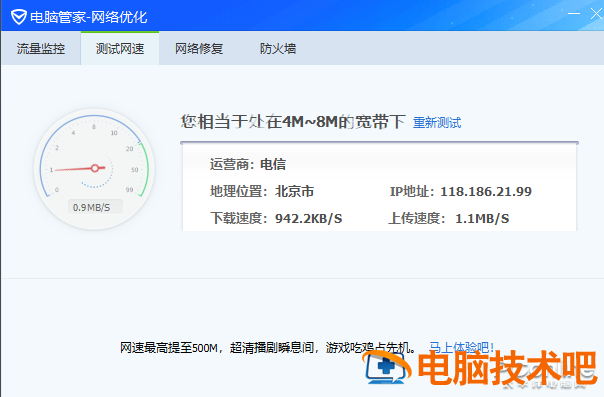Click the 电脑管家-网络优化 title text
Viewport: 604px width, 397px height.
[x=89, y=17]
